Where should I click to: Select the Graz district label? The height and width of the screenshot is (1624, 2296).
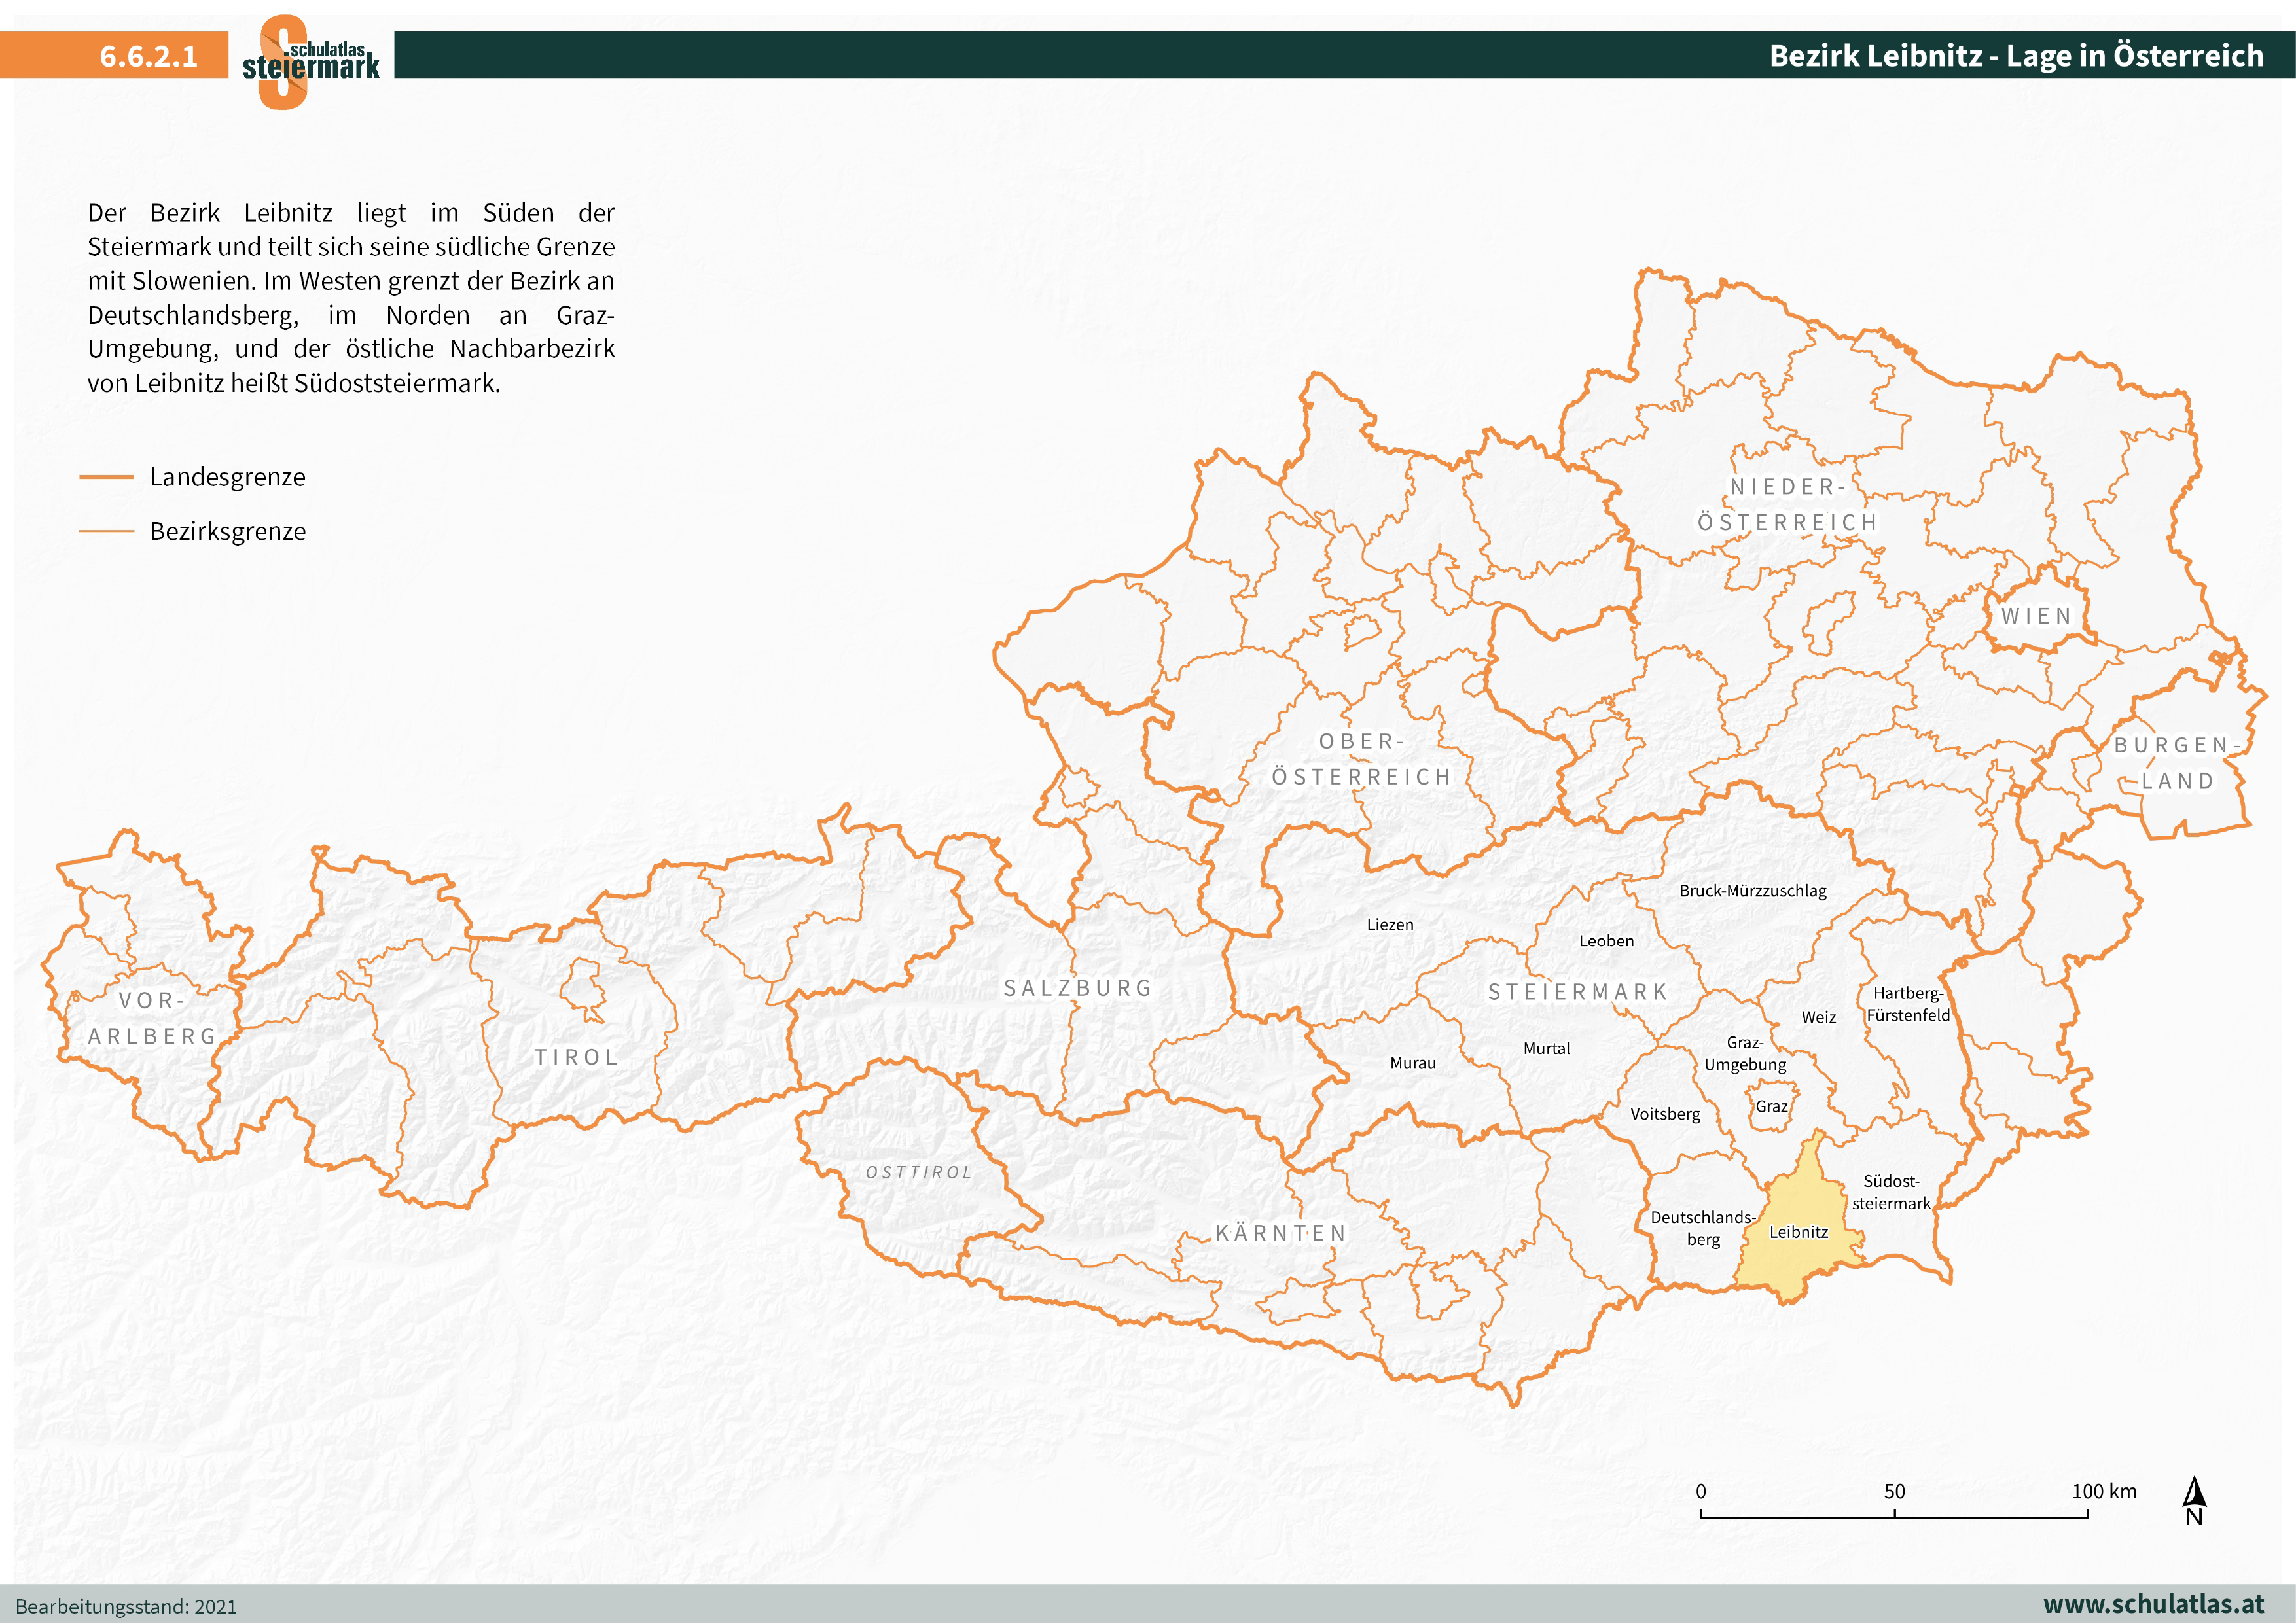click(x=1771, y=1106)
